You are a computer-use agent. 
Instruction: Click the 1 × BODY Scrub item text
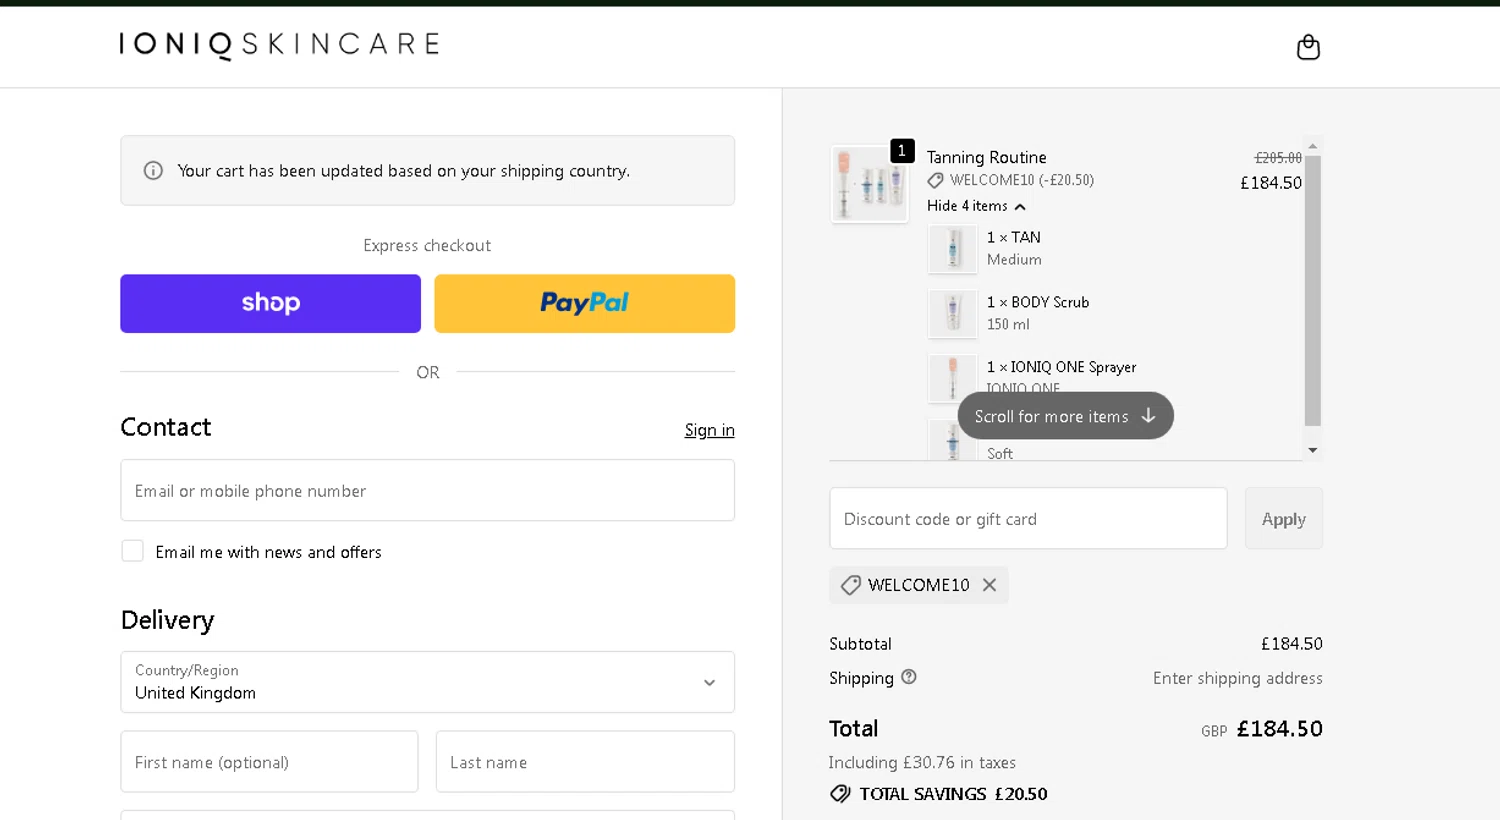(1038, 302)
